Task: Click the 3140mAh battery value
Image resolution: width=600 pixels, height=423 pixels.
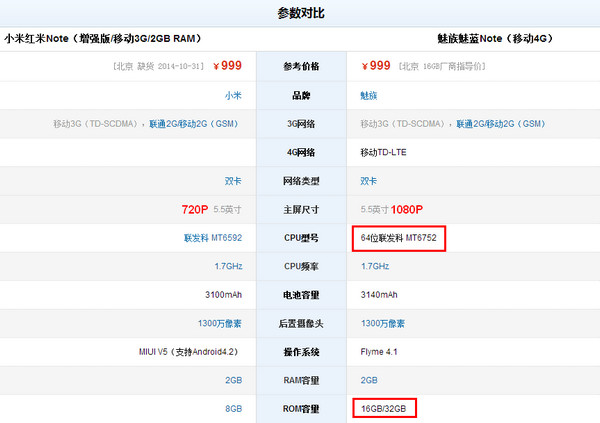Action: coord(379,295)
